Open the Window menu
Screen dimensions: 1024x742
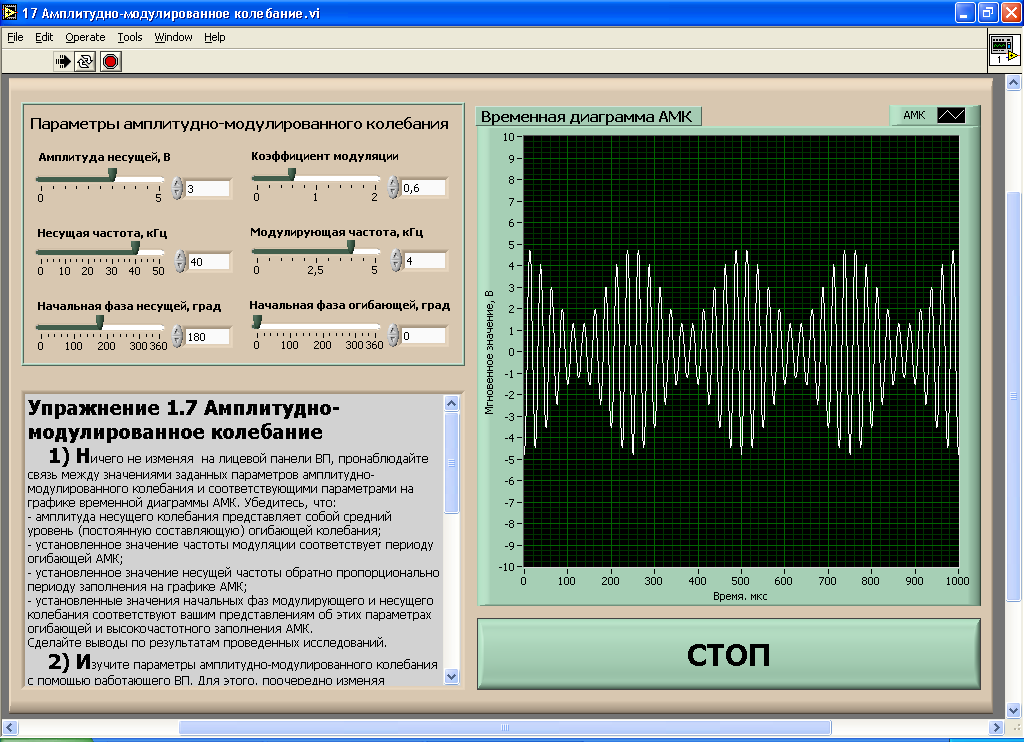[x=173, y=37]
